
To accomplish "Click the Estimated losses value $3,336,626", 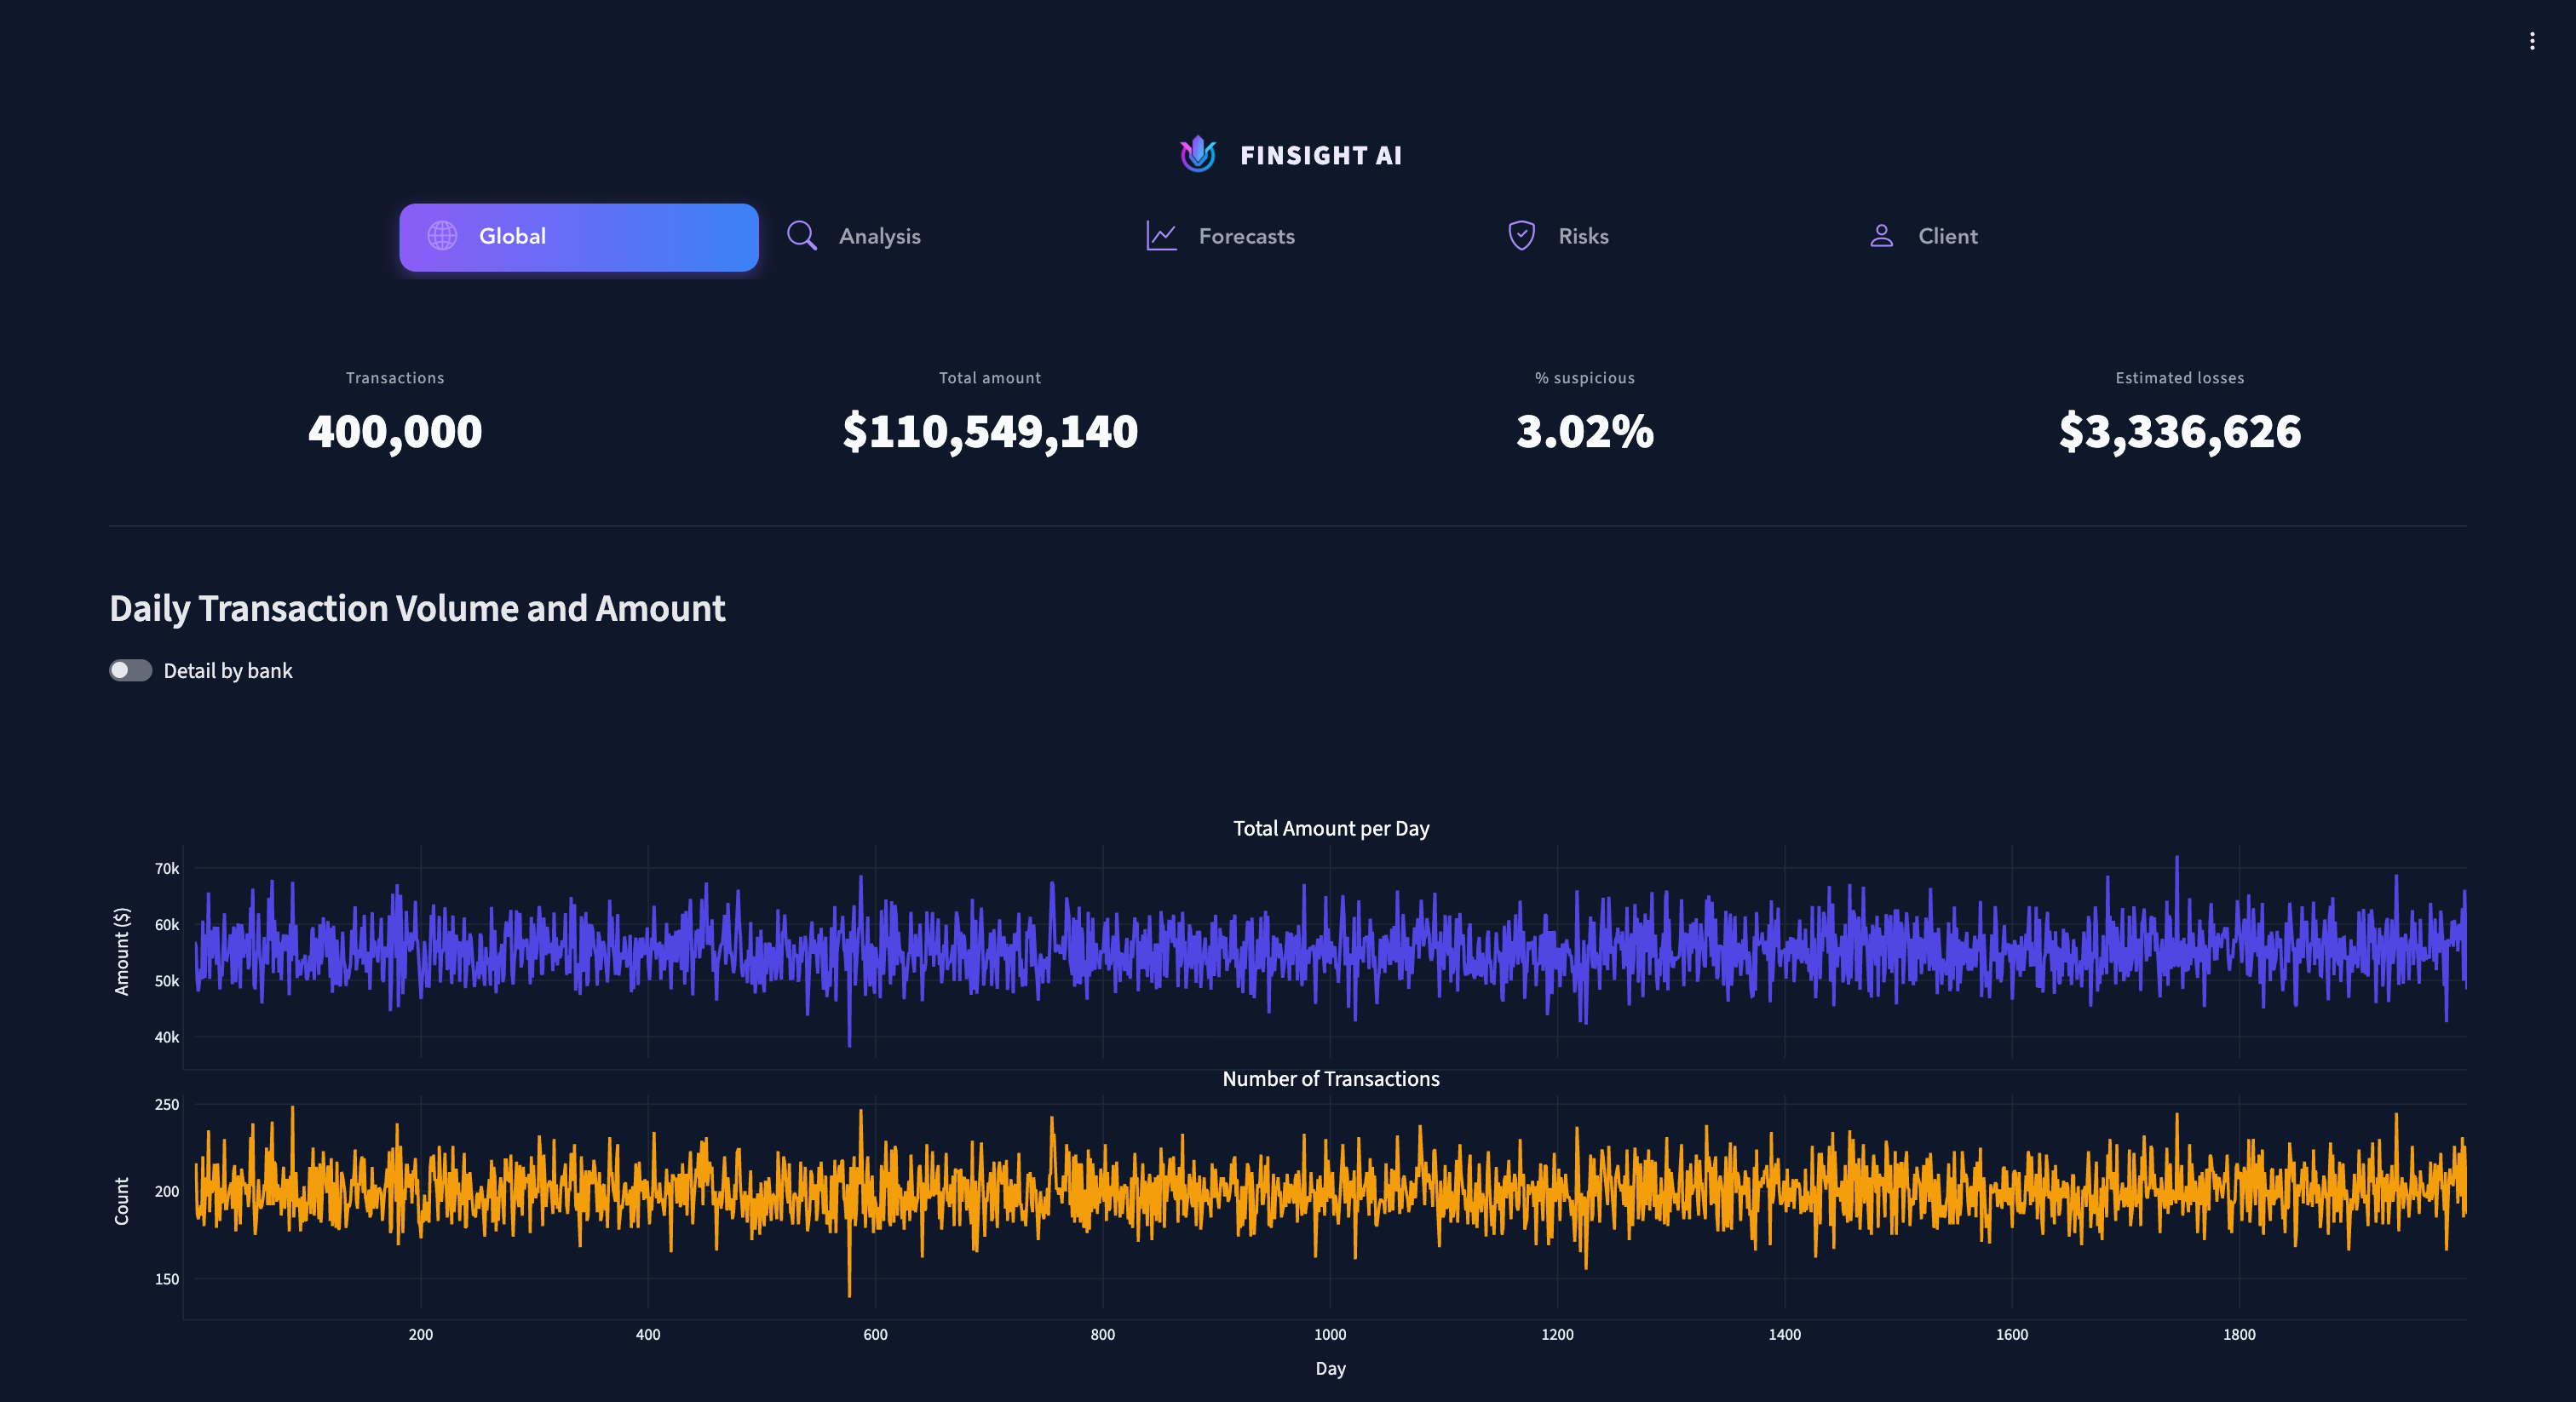I will [x=2179, y=431].
